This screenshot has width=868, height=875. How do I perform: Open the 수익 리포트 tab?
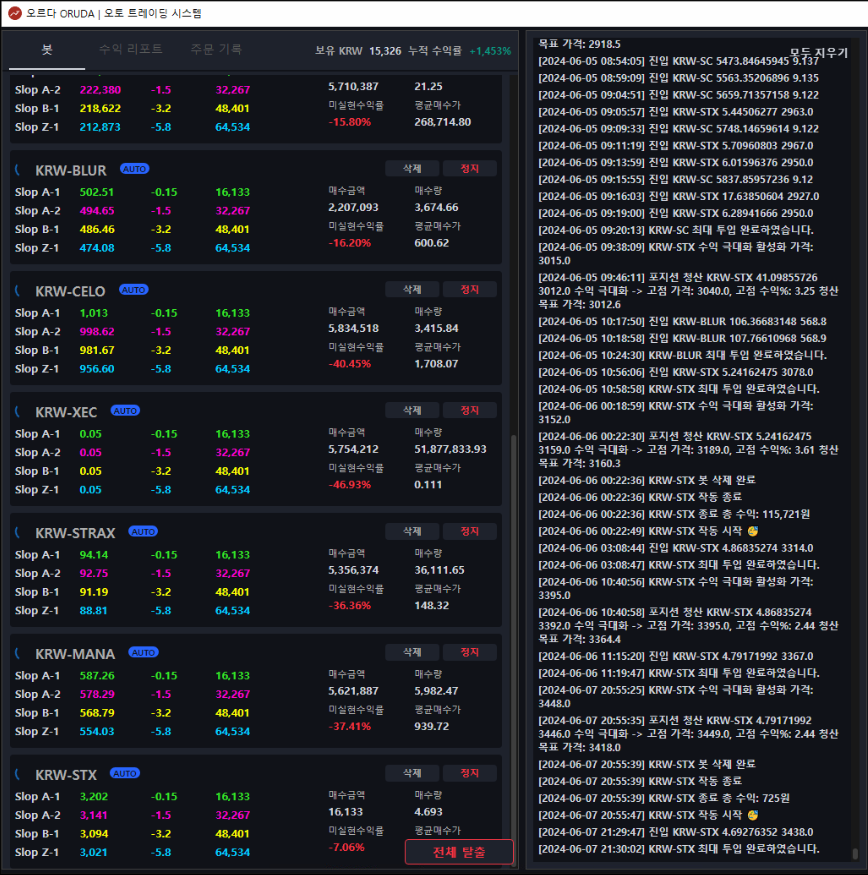click(131, 50)
